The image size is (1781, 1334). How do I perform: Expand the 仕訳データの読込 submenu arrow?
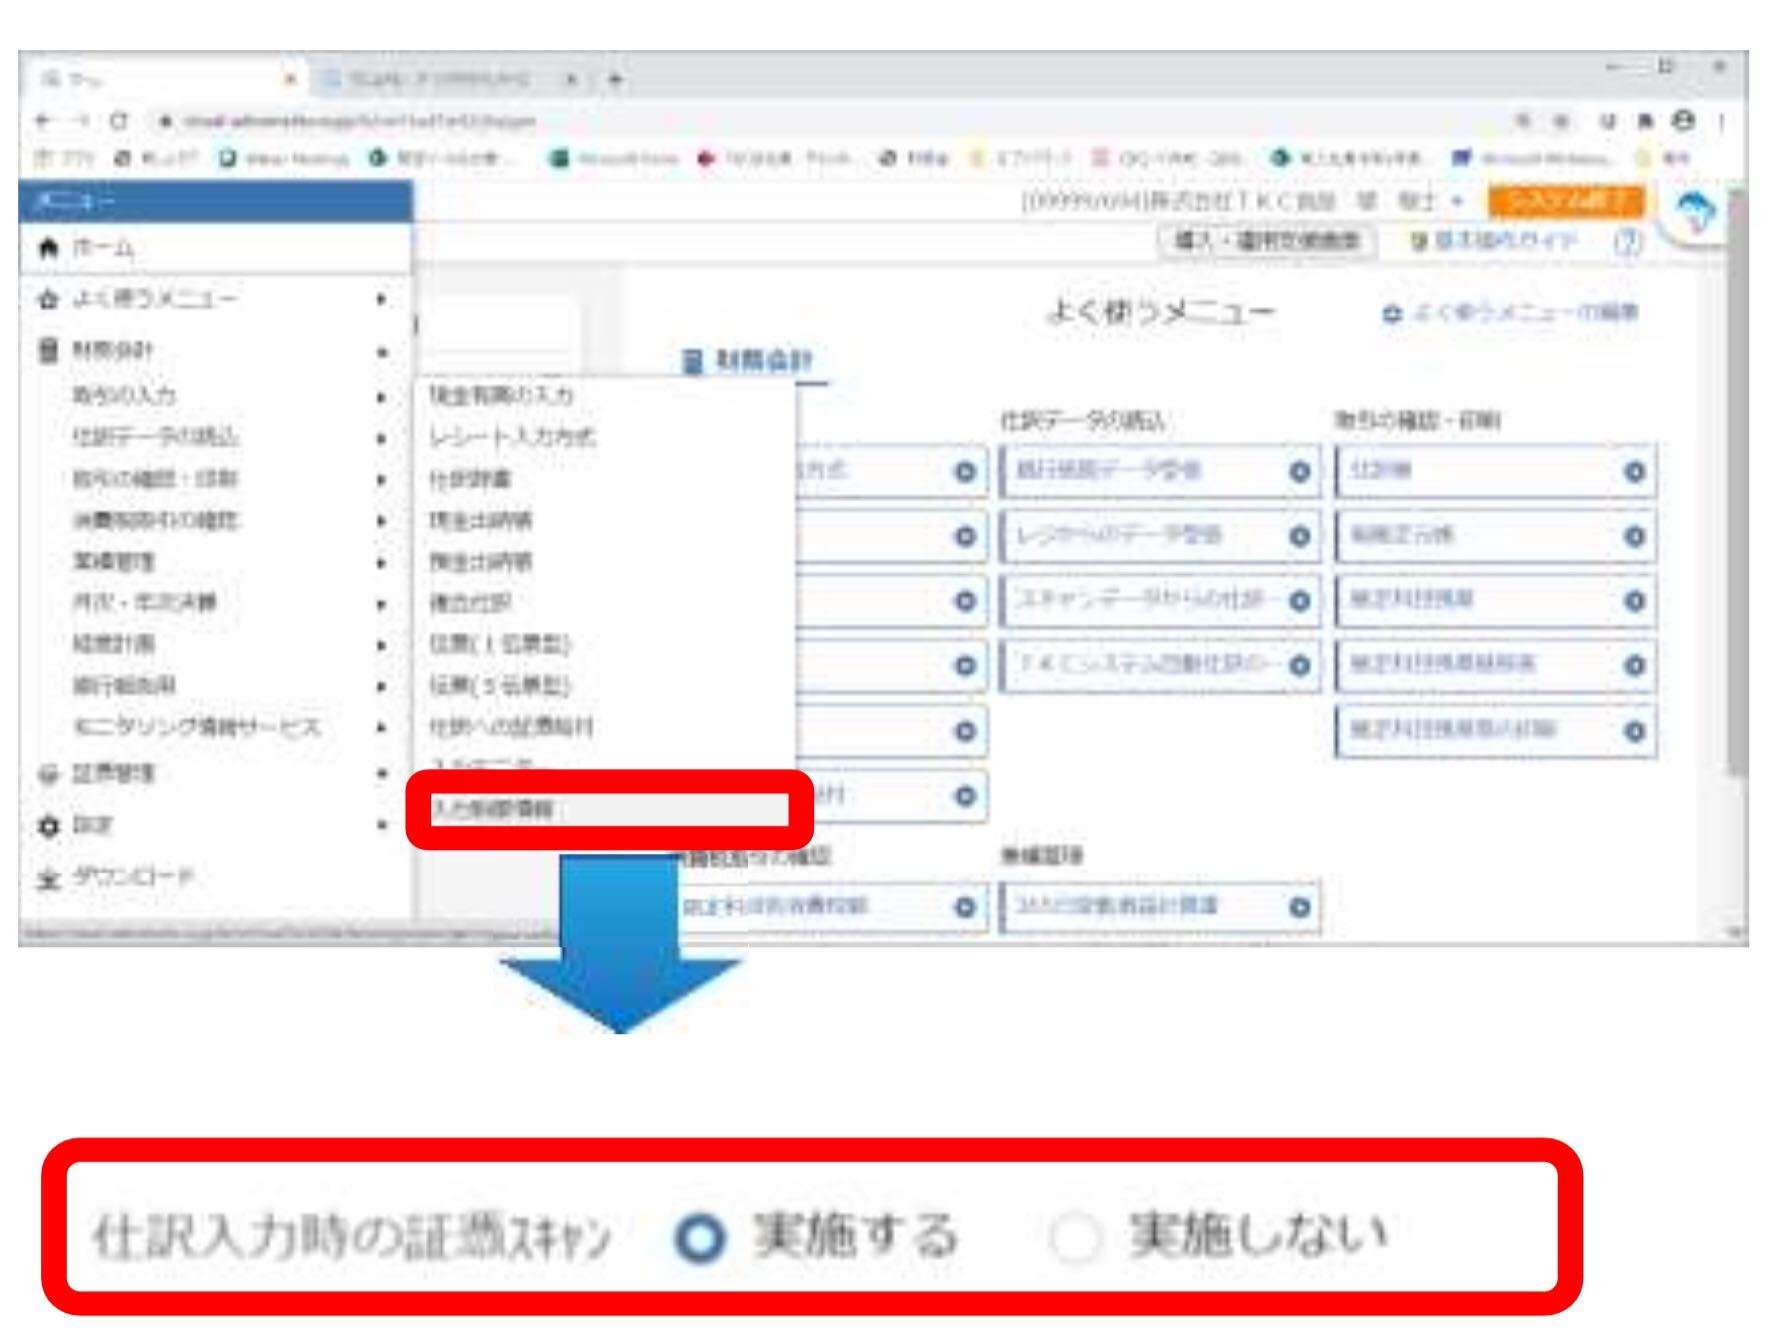pos(381,438)
